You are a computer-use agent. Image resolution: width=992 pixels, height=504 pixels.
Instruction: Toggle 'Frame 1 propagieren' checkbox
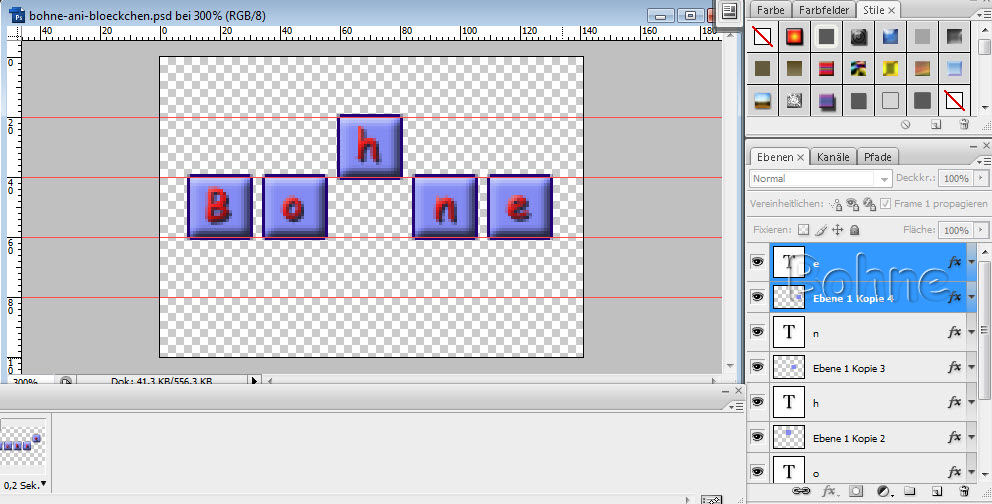tap(886, 204)
